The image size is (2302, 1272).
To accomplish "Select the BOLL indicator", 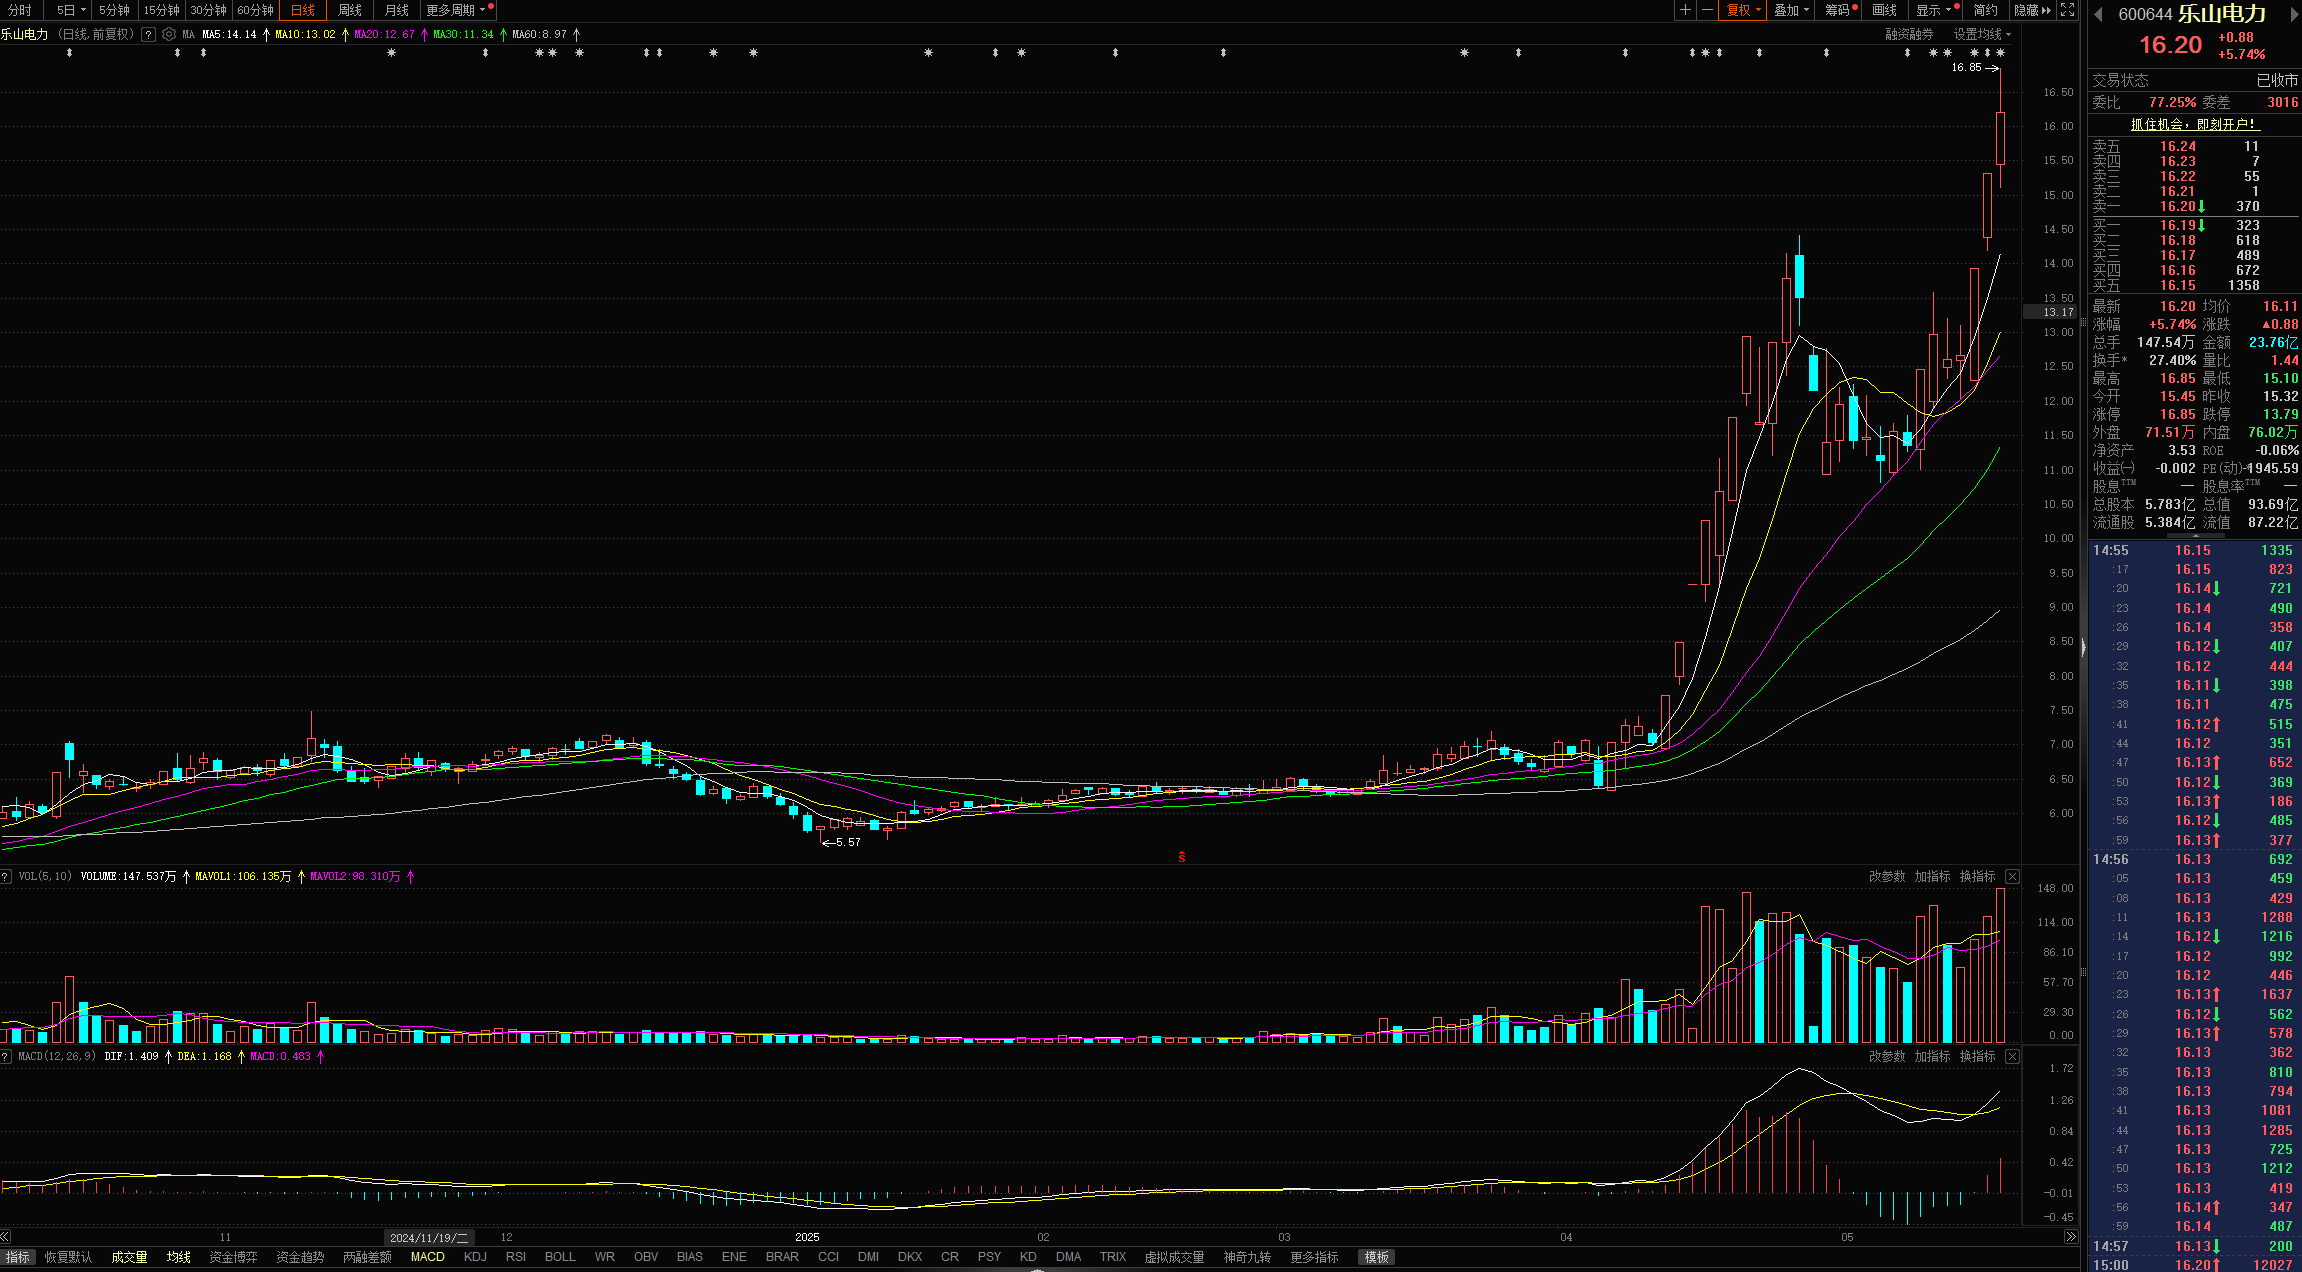I will coord(560,1257).
